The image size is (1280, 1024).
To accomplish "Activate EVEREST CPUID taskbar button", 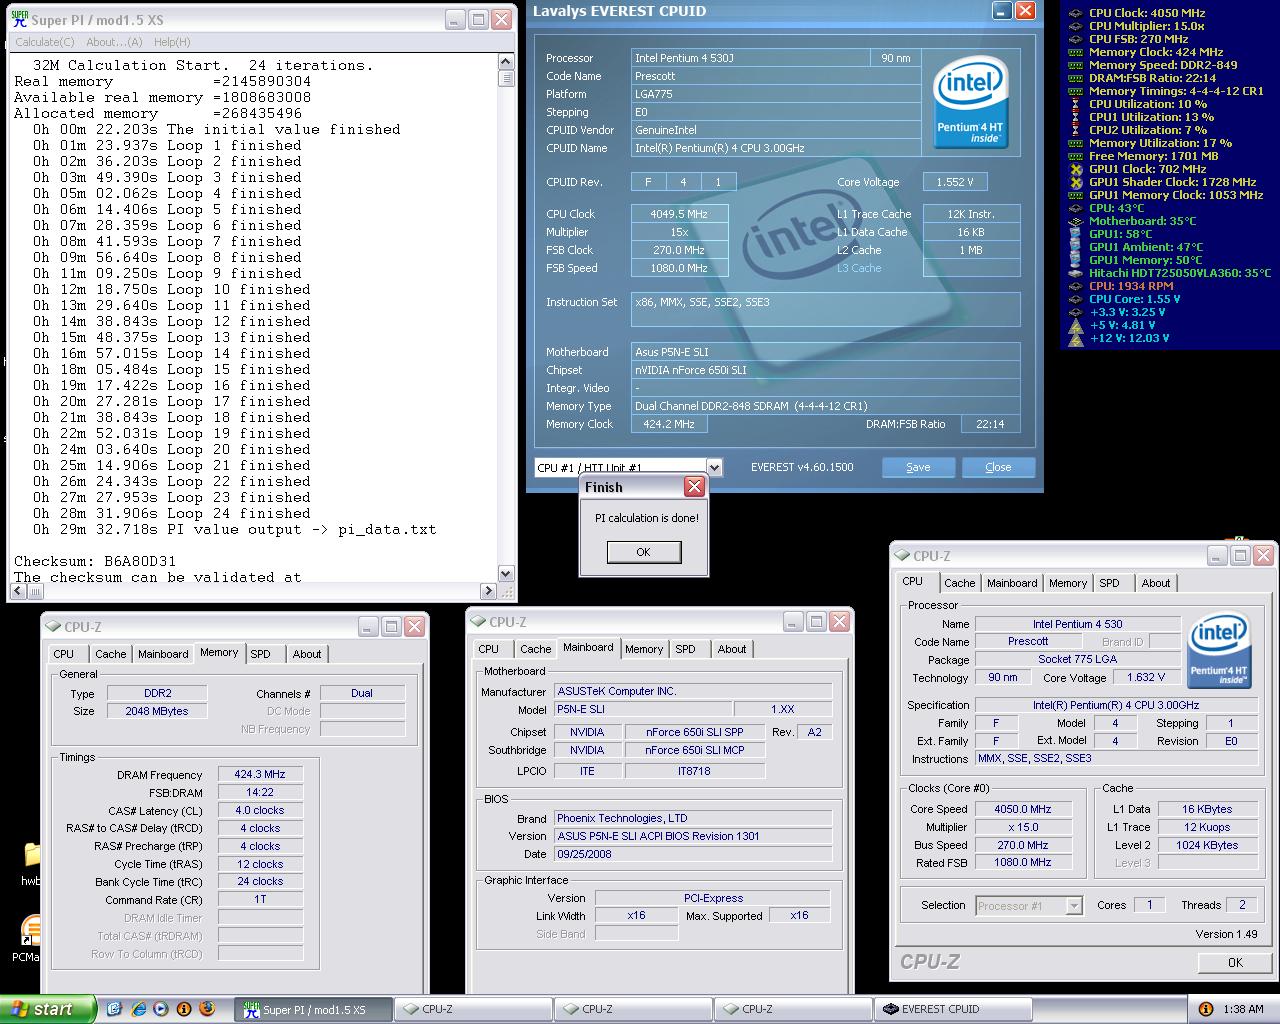I will coord(953,1009).
